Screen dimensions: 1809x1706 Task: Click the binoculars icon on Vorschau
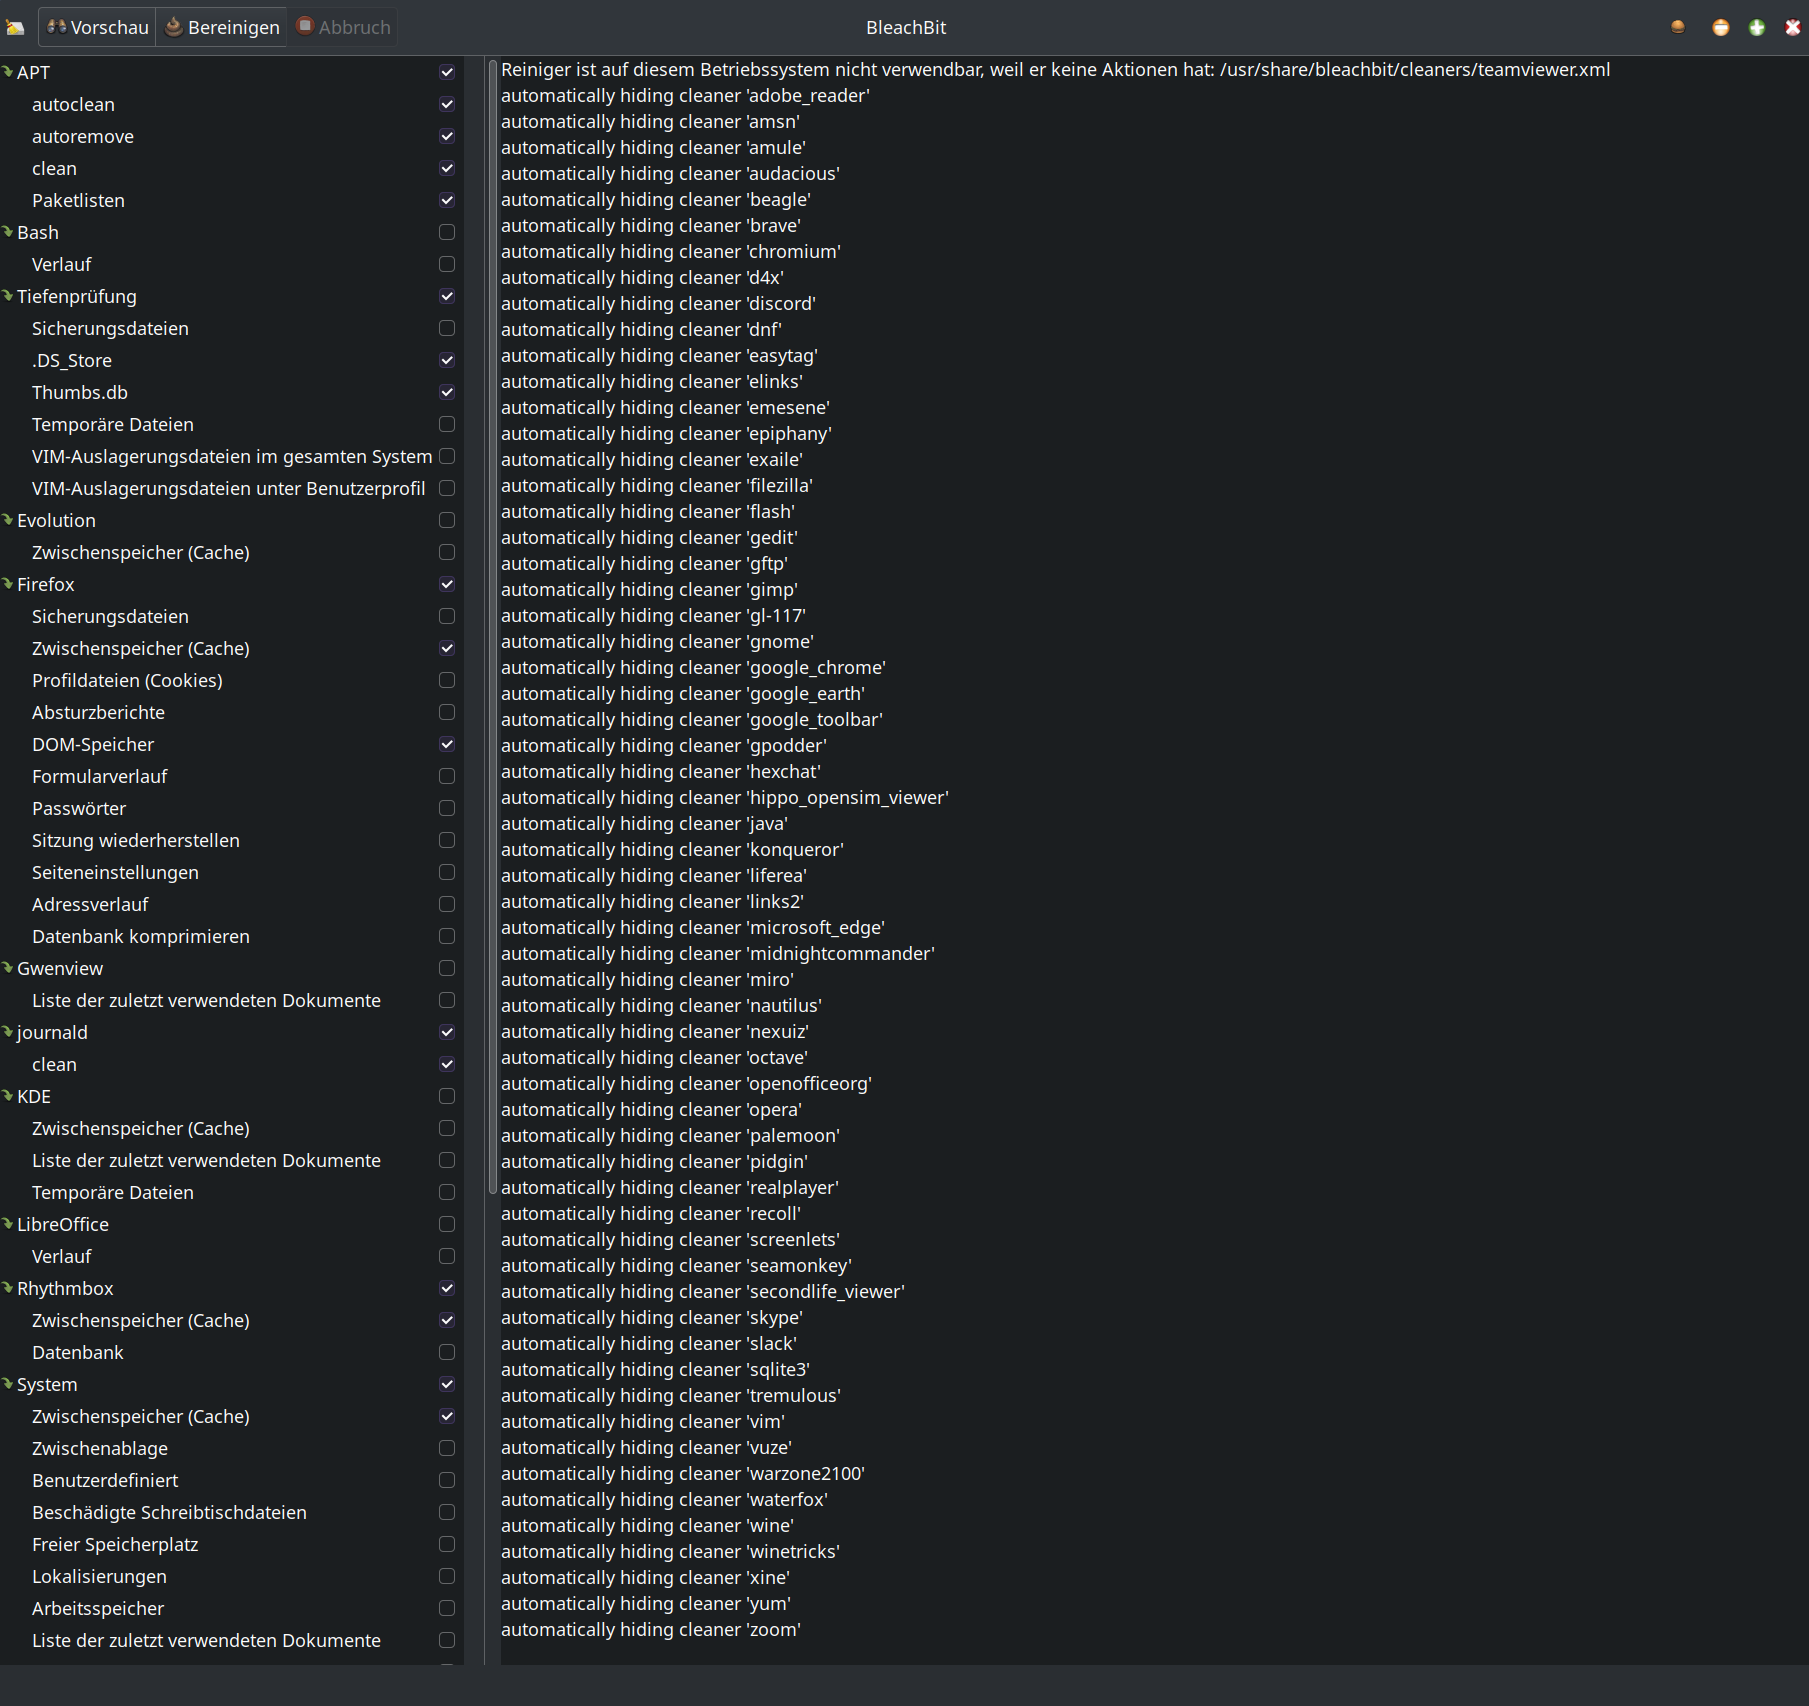click(x=58, y=27)
